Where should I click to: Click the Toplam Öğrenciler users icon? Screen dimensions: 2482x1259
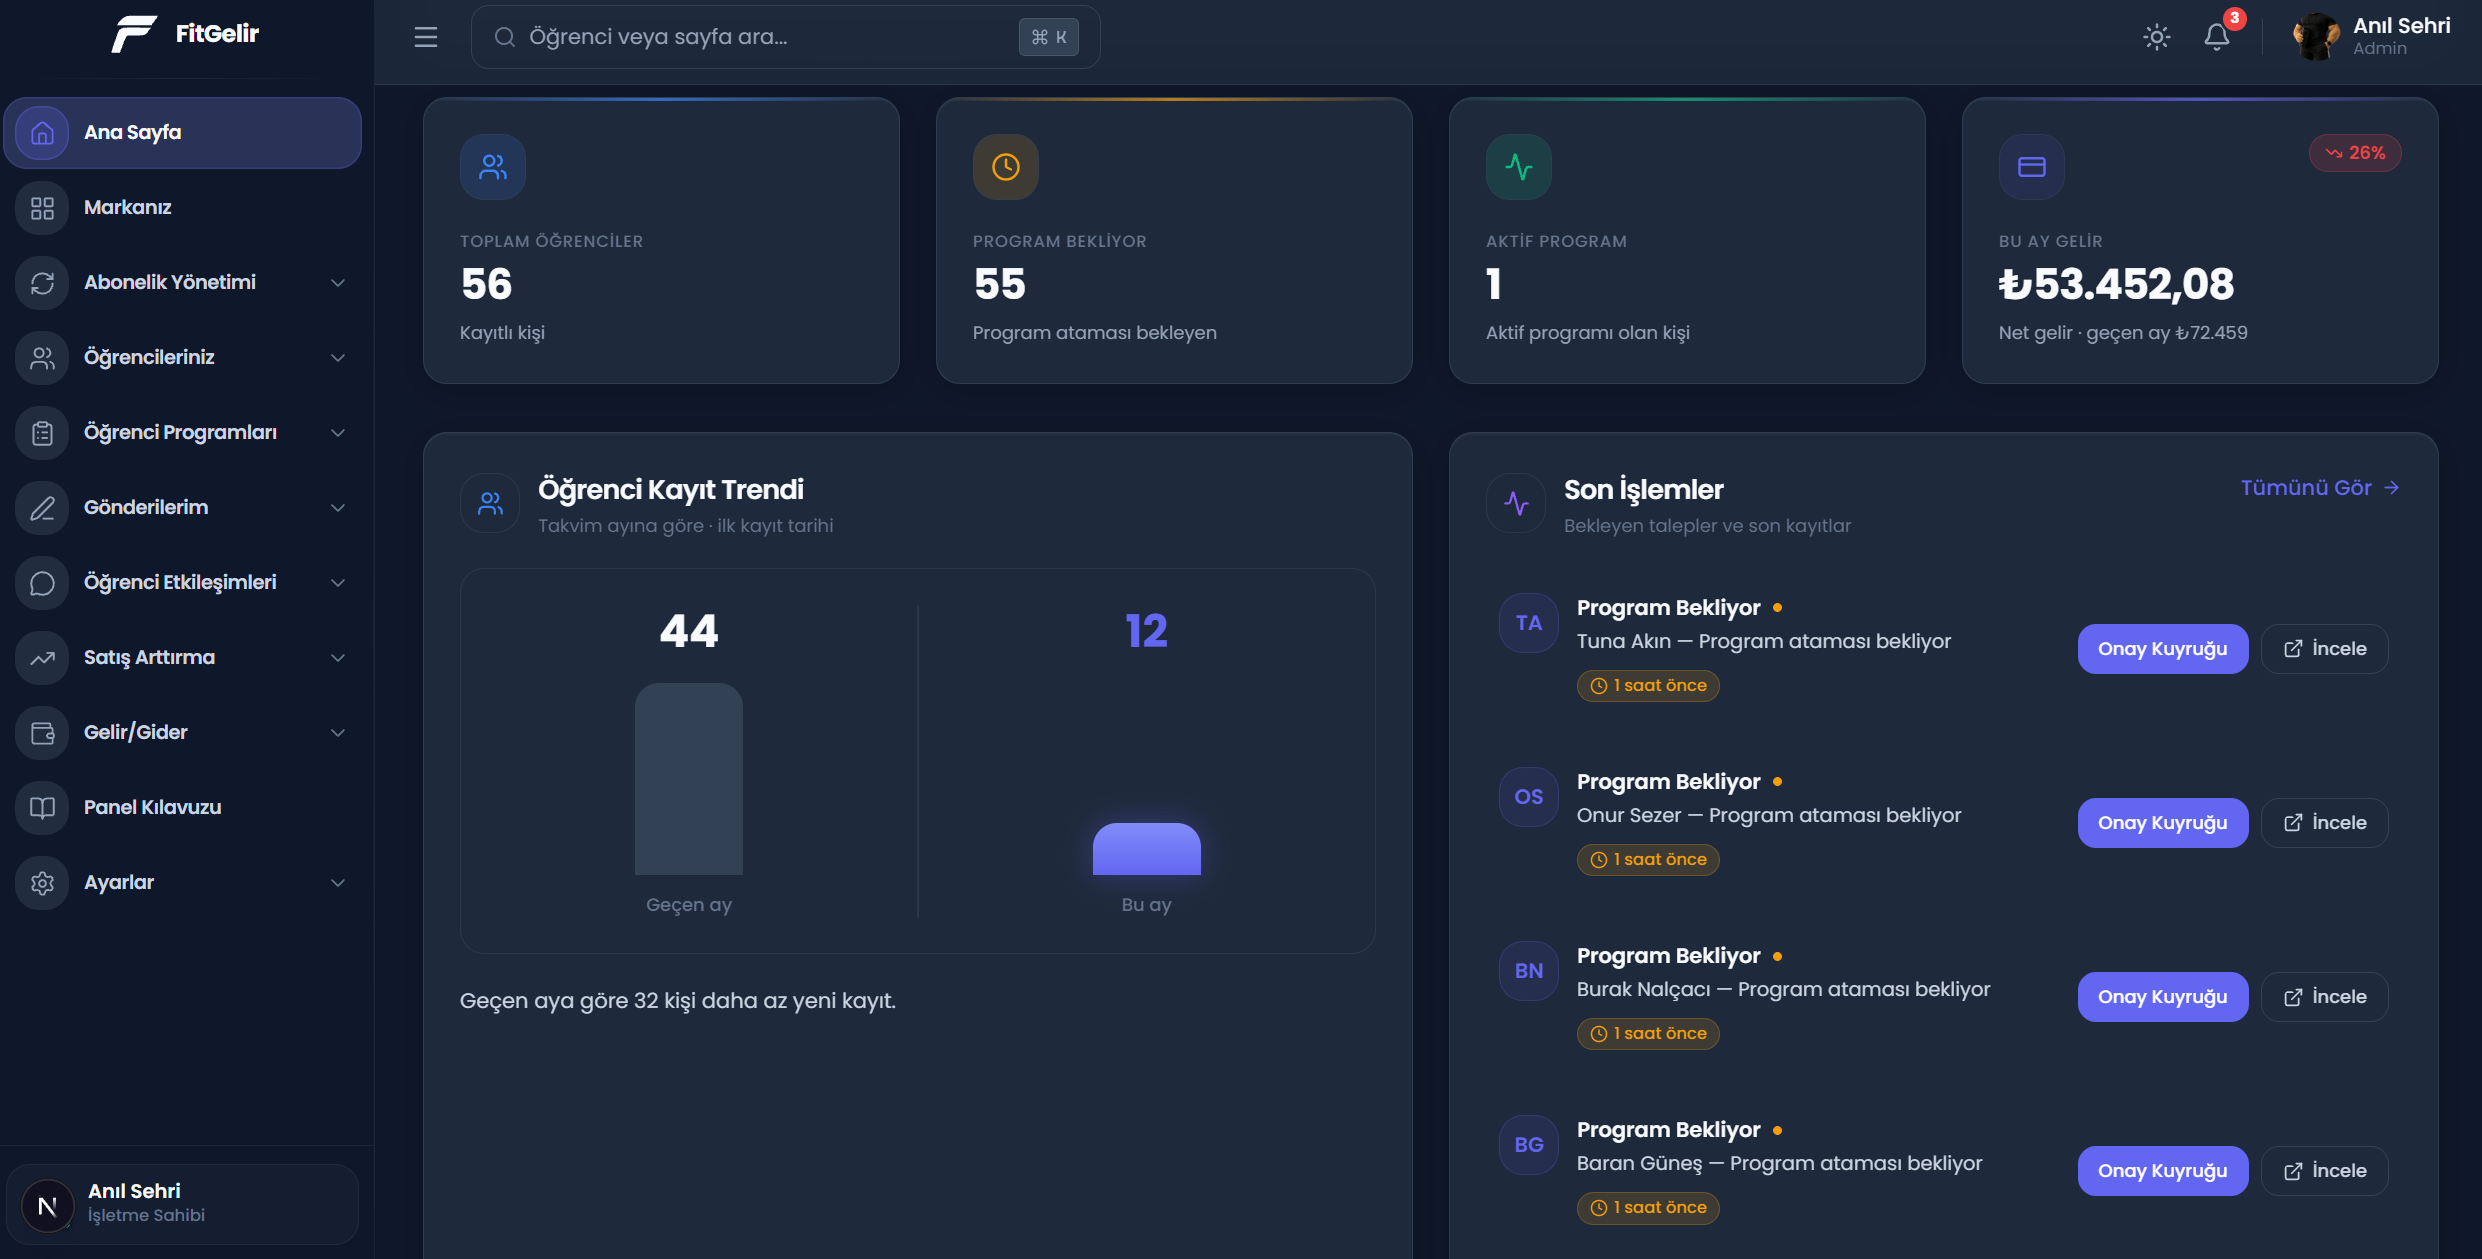pyautogui.click(x=493, y=167)
